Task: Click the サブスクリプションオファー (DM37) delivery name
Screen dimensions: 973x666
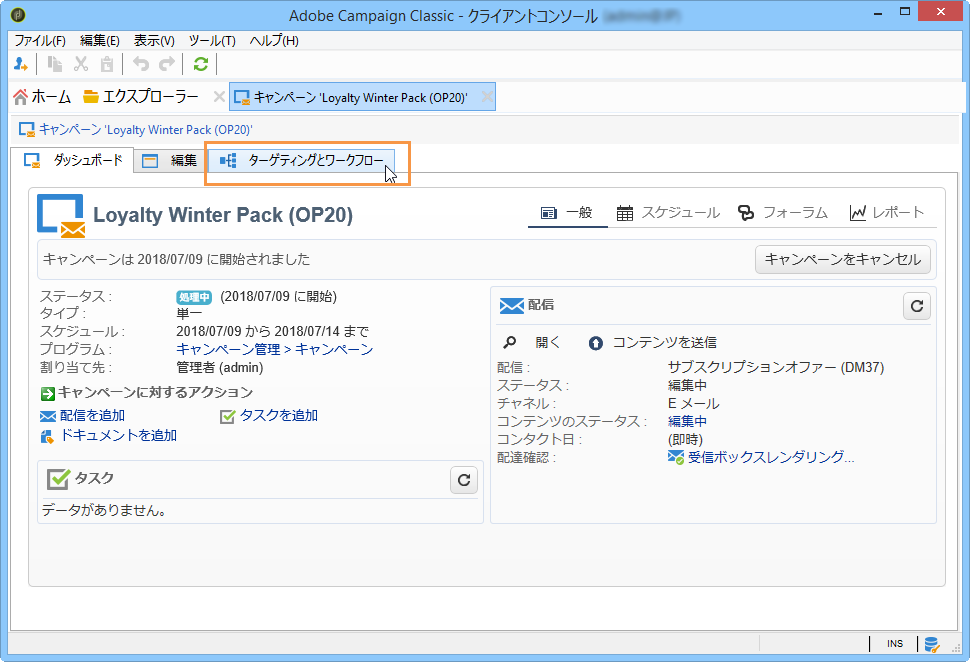Action: coord(776,367)
